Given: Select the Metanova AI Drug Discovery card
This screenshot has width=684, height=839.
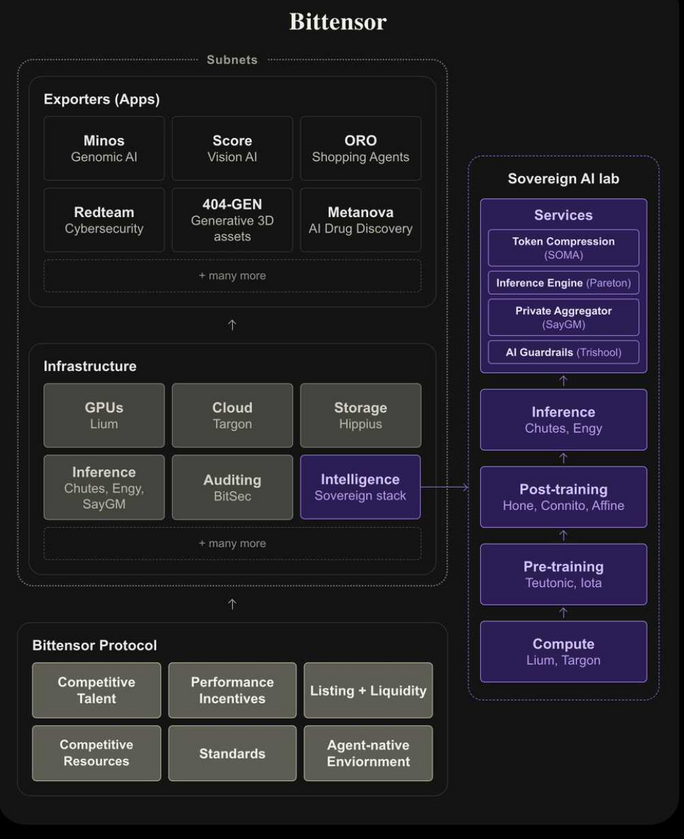Looking at the screenshot, I should click(361, 220).
